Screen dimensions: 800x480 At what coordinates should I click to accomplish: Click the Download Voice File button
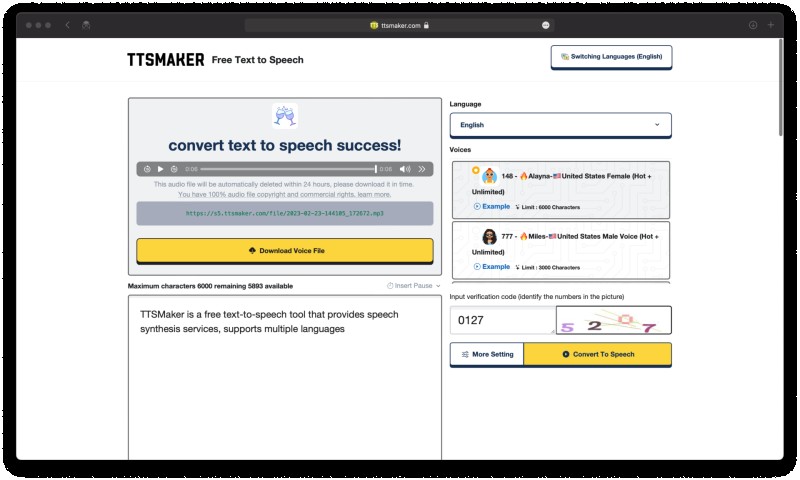pos(285,250)
